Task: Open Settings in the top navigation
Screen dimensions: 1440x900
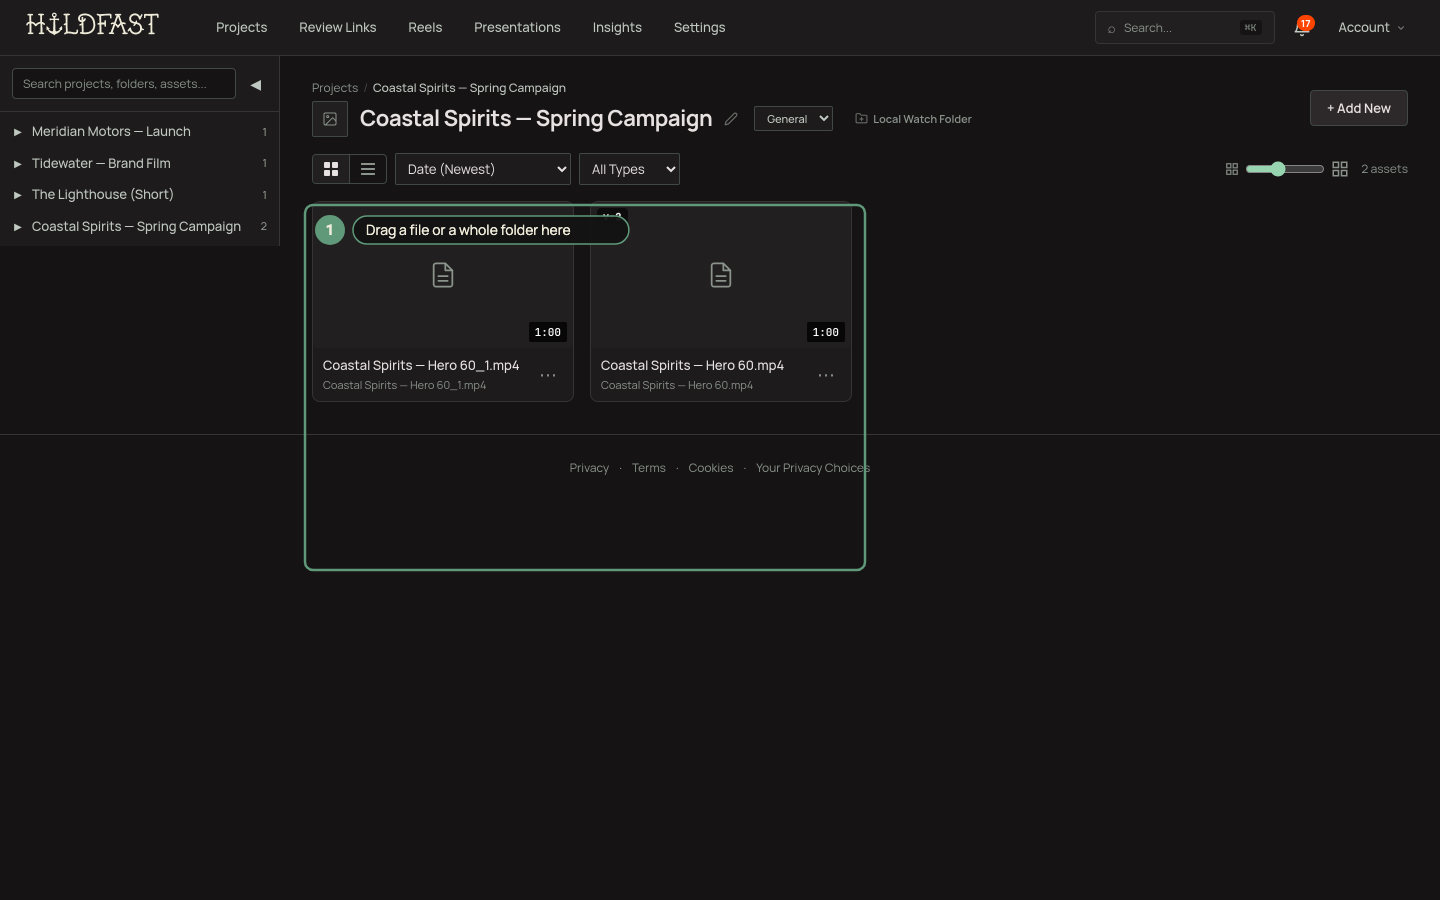Action: (x=700, y=27)
